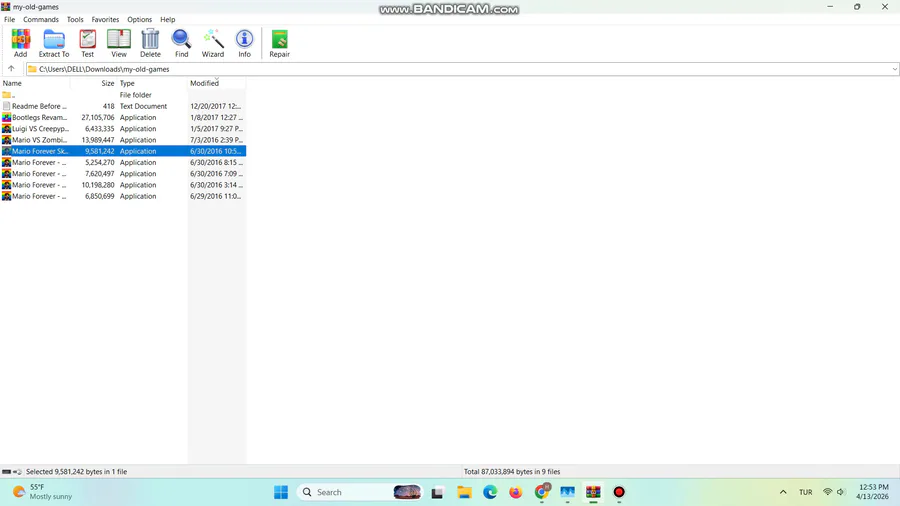This screenshot has height=506, width=900.
Task: Click the Bandicam record taskbar icon
Action: (x=619, y=492)
